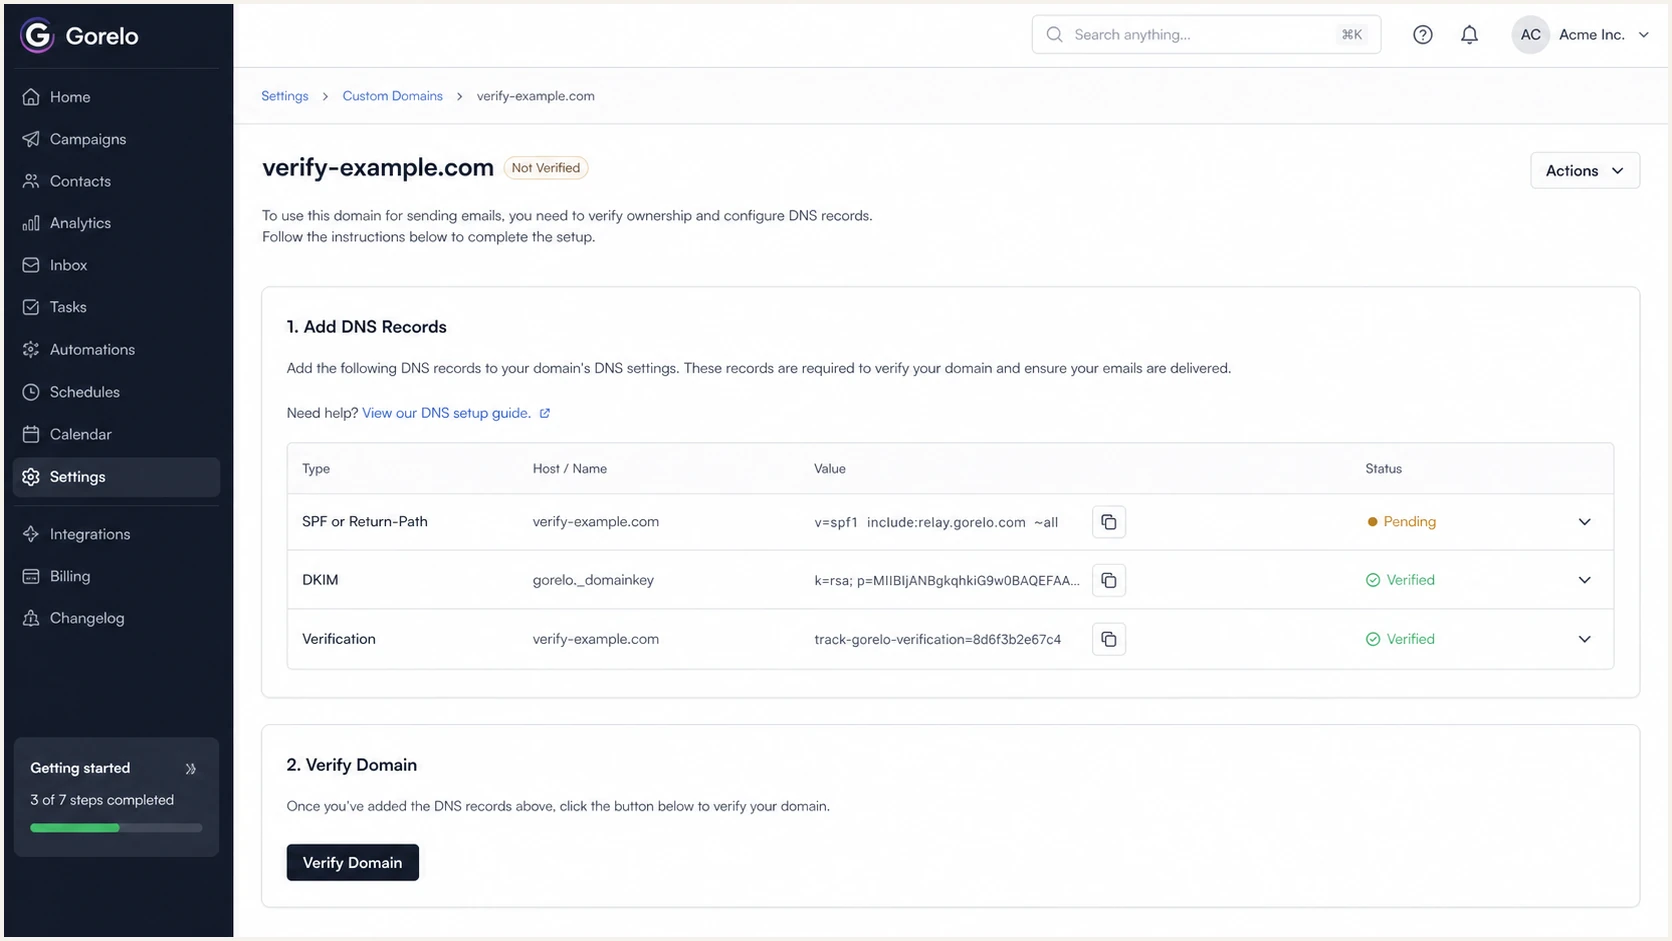Image resolution: width=1672 pixels, height=941 pixels.
Task: Click the Schedules clock icon
Action: tap(31, 392)
